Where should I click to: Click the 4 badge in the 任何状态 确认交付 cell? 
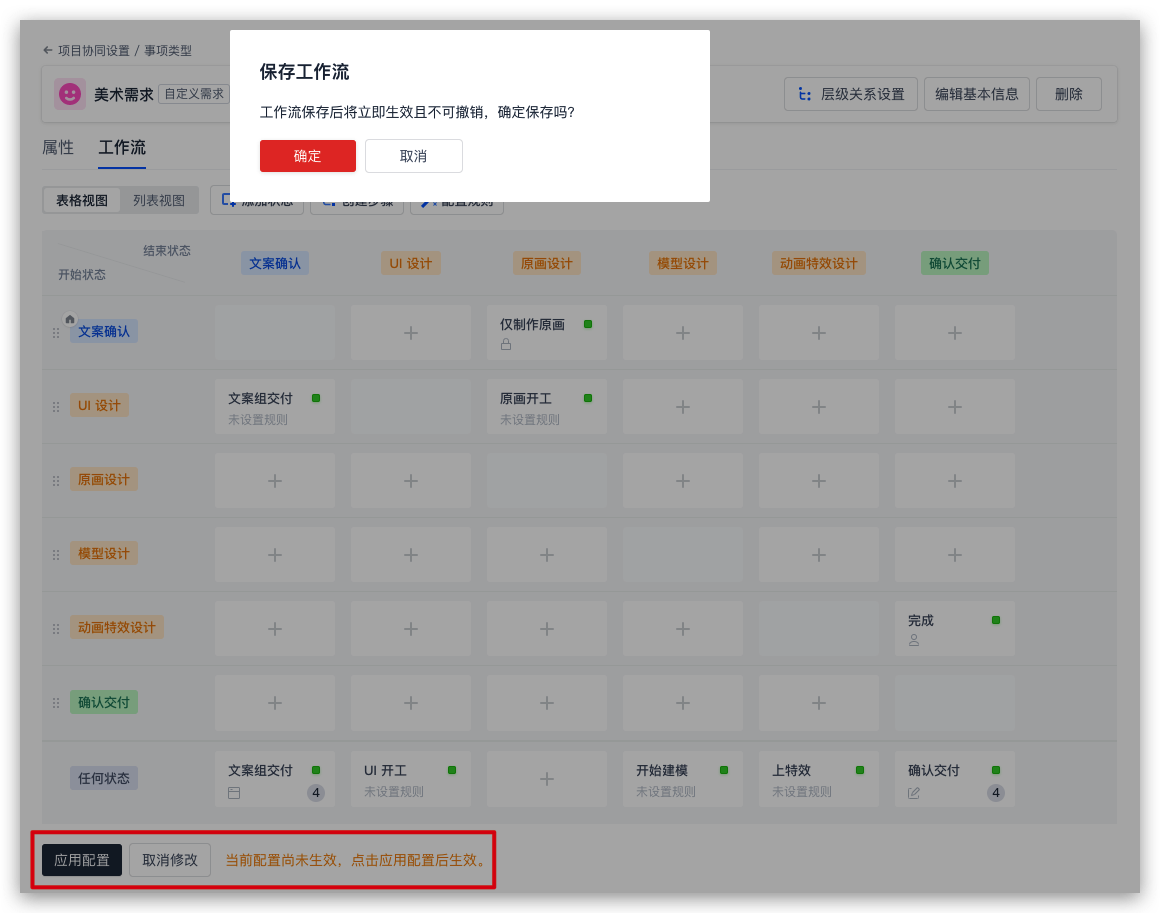(x=996, y=792)
